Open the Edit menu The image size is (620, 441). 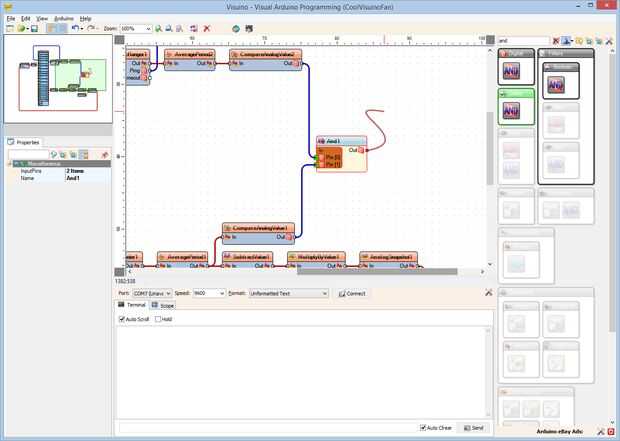26,19
